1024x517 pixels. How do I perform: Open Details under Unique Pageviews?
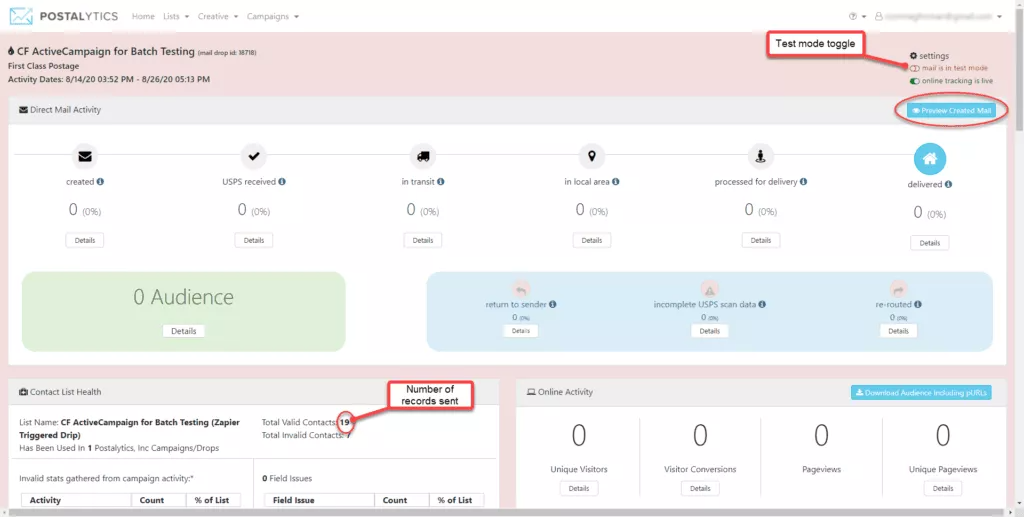[x=942, y=488]
